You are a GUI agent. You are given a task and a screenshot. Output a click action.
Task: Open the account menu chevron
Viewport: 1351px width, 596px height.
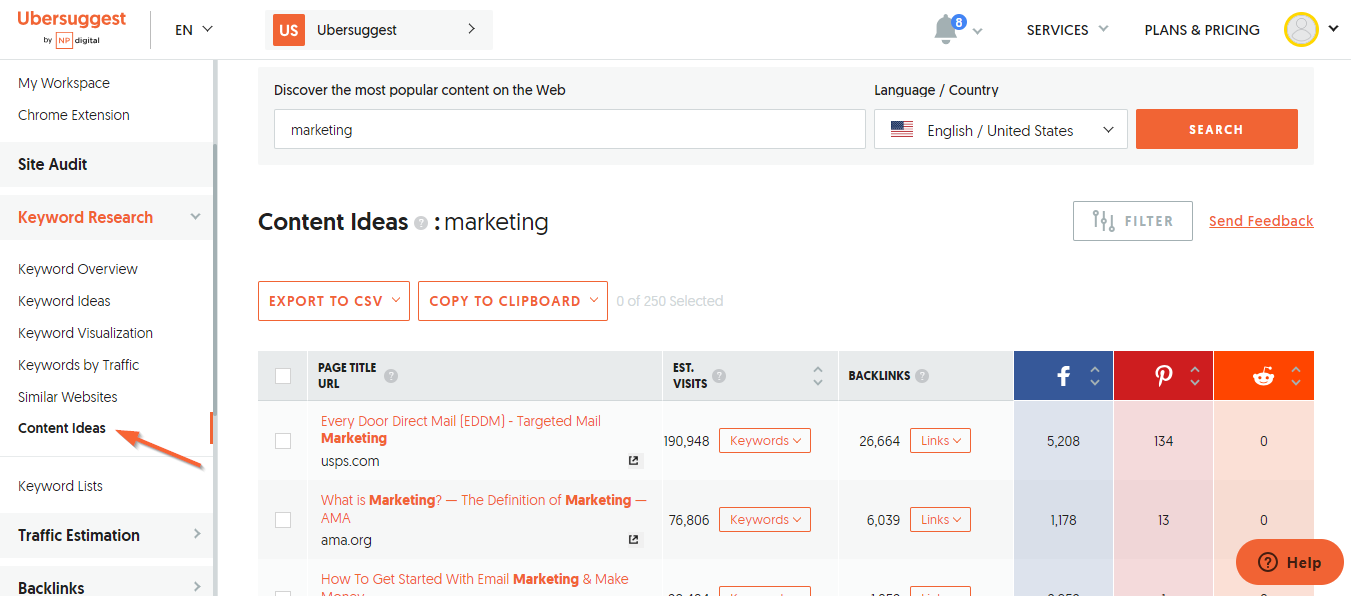(x=1333, y=29)
